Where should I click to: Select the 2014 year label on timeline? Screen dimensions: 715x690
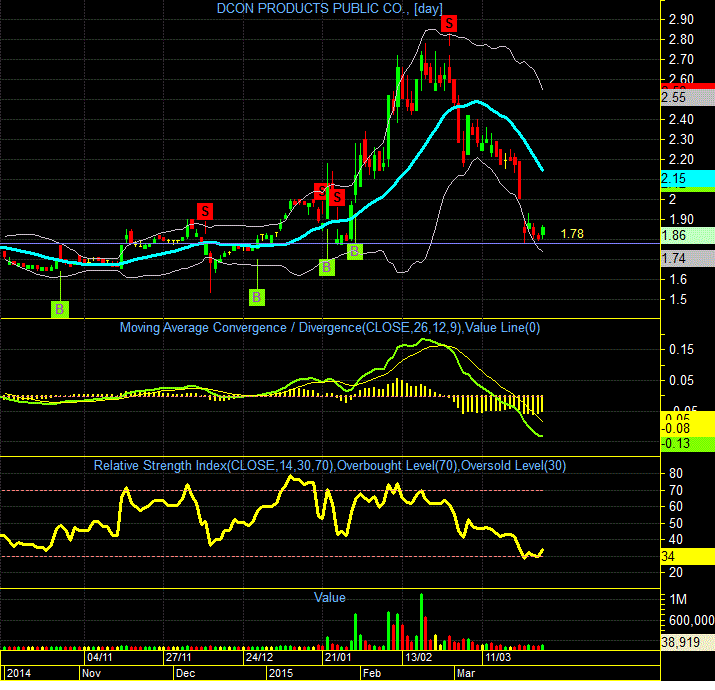point(19,674)
